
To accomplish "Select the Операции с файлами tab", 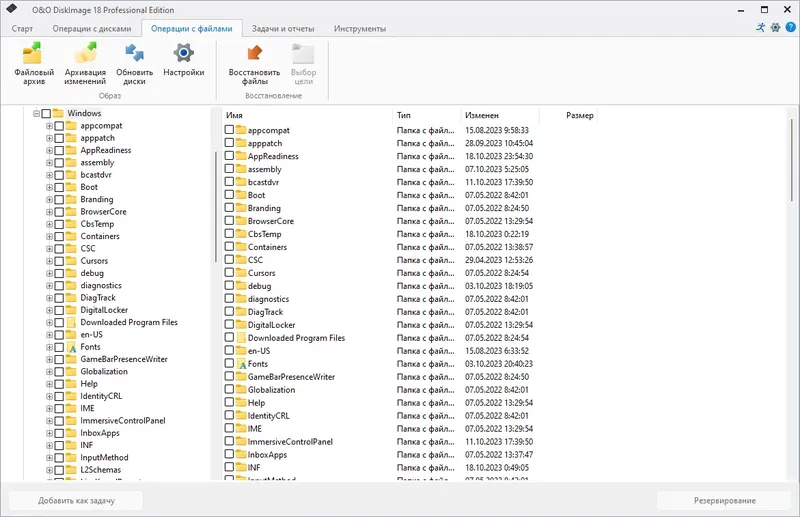I will [x=191, y=29].
